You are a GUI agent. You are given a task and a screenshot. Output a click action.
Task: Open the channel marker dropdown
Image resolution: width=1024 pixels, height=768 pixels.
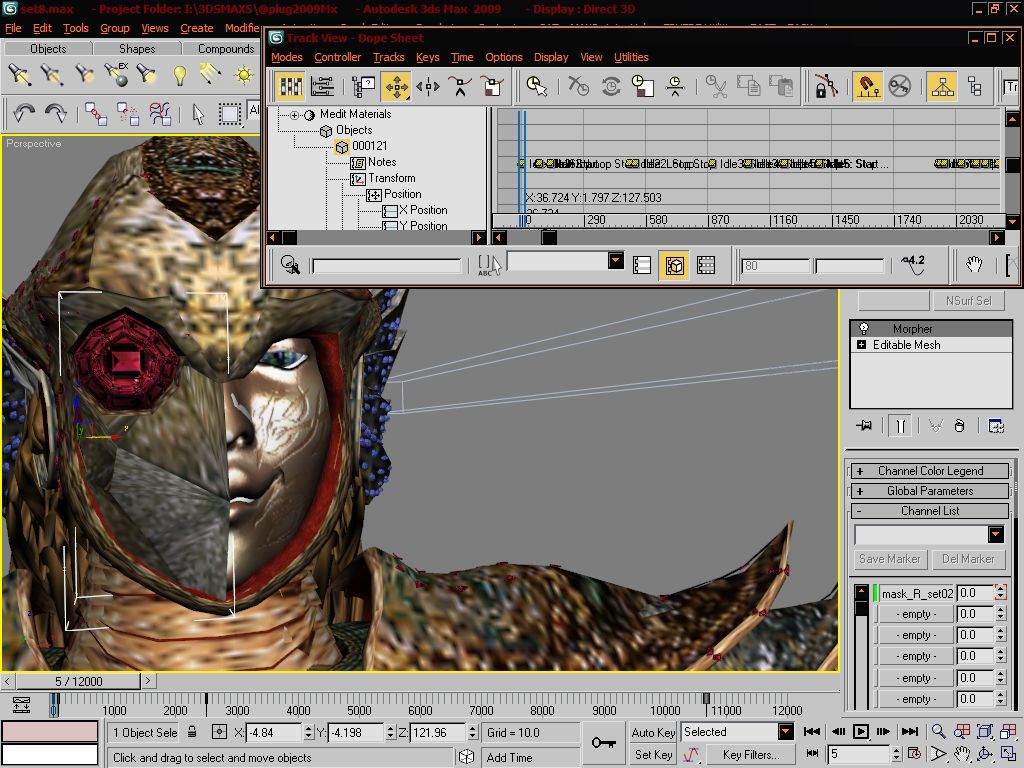pyautogui.click(x=995, y=534)
